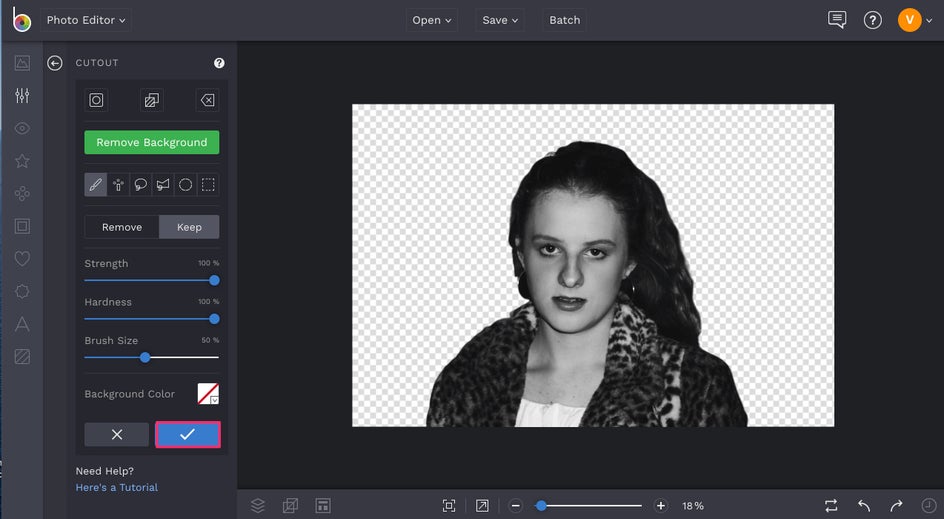The height and width of the screenshot is (519, 944).
Task: Switch brush mode to Remove
Action: (x=122, y=227)
